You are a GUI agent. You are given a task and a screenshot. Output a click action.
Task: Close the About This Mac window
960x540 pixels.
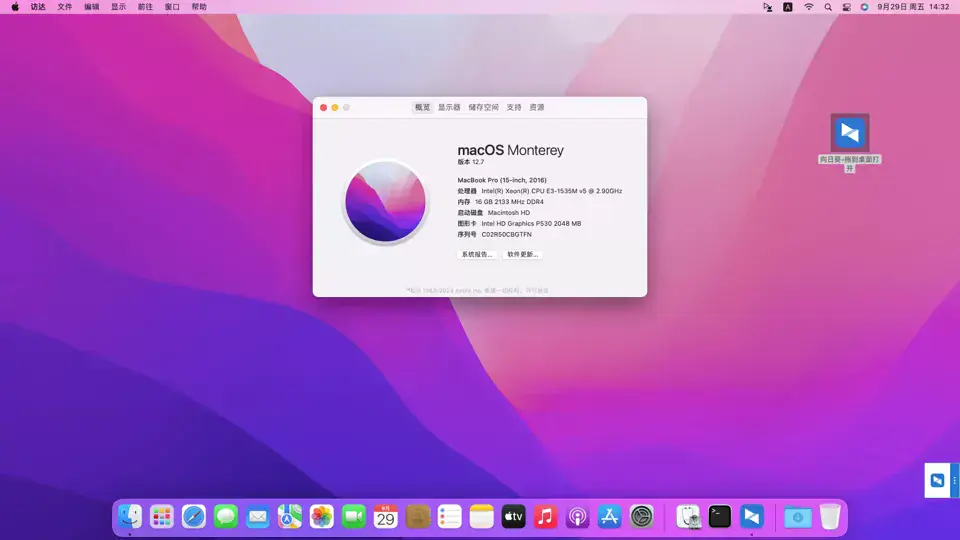coord(323,108)
